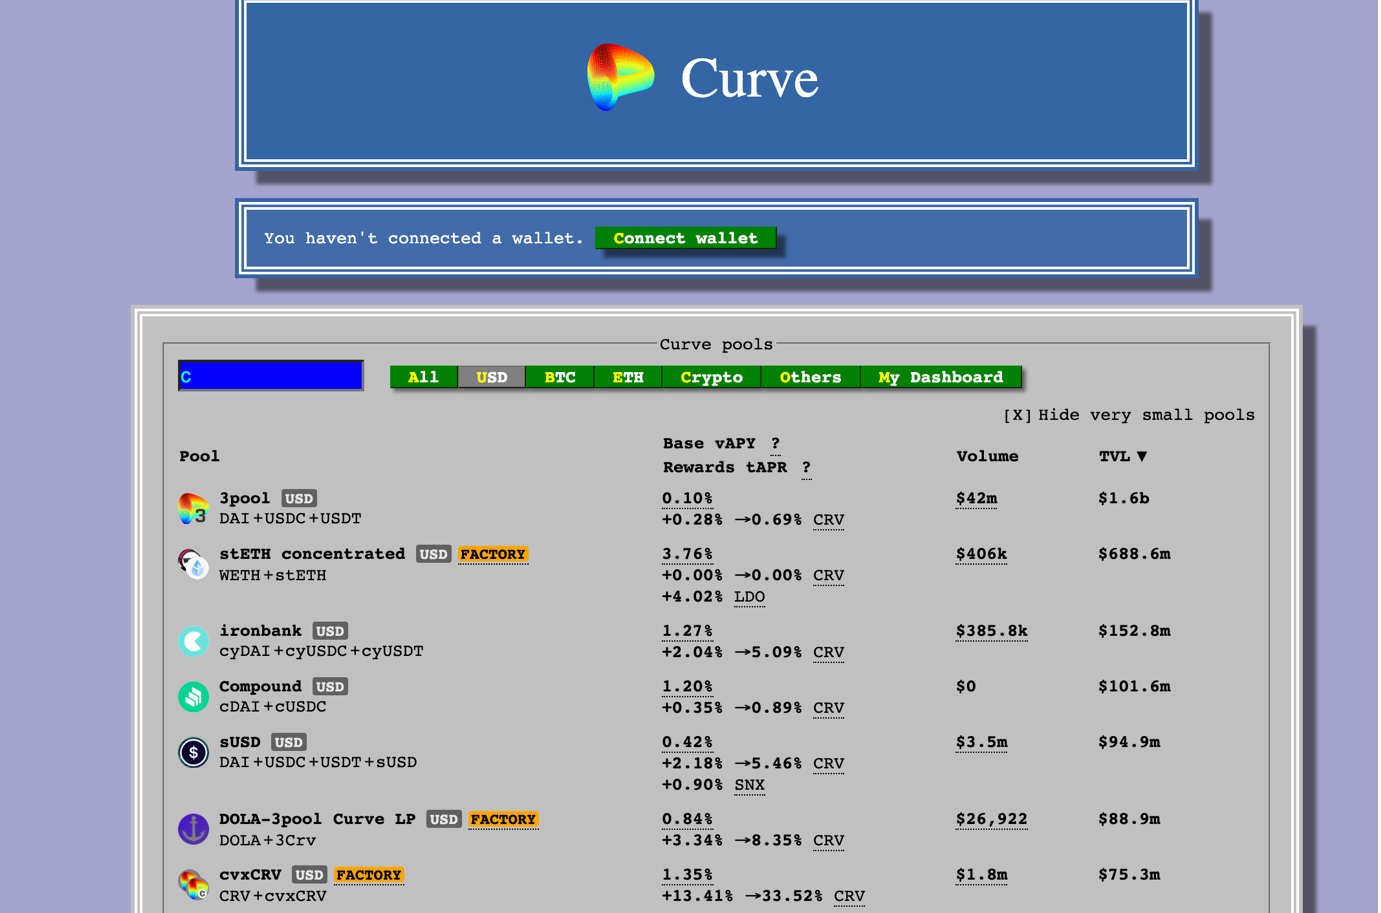Click the LDO reward token link
Viewport: 1381px width, 913px height.
click(749, 597)
